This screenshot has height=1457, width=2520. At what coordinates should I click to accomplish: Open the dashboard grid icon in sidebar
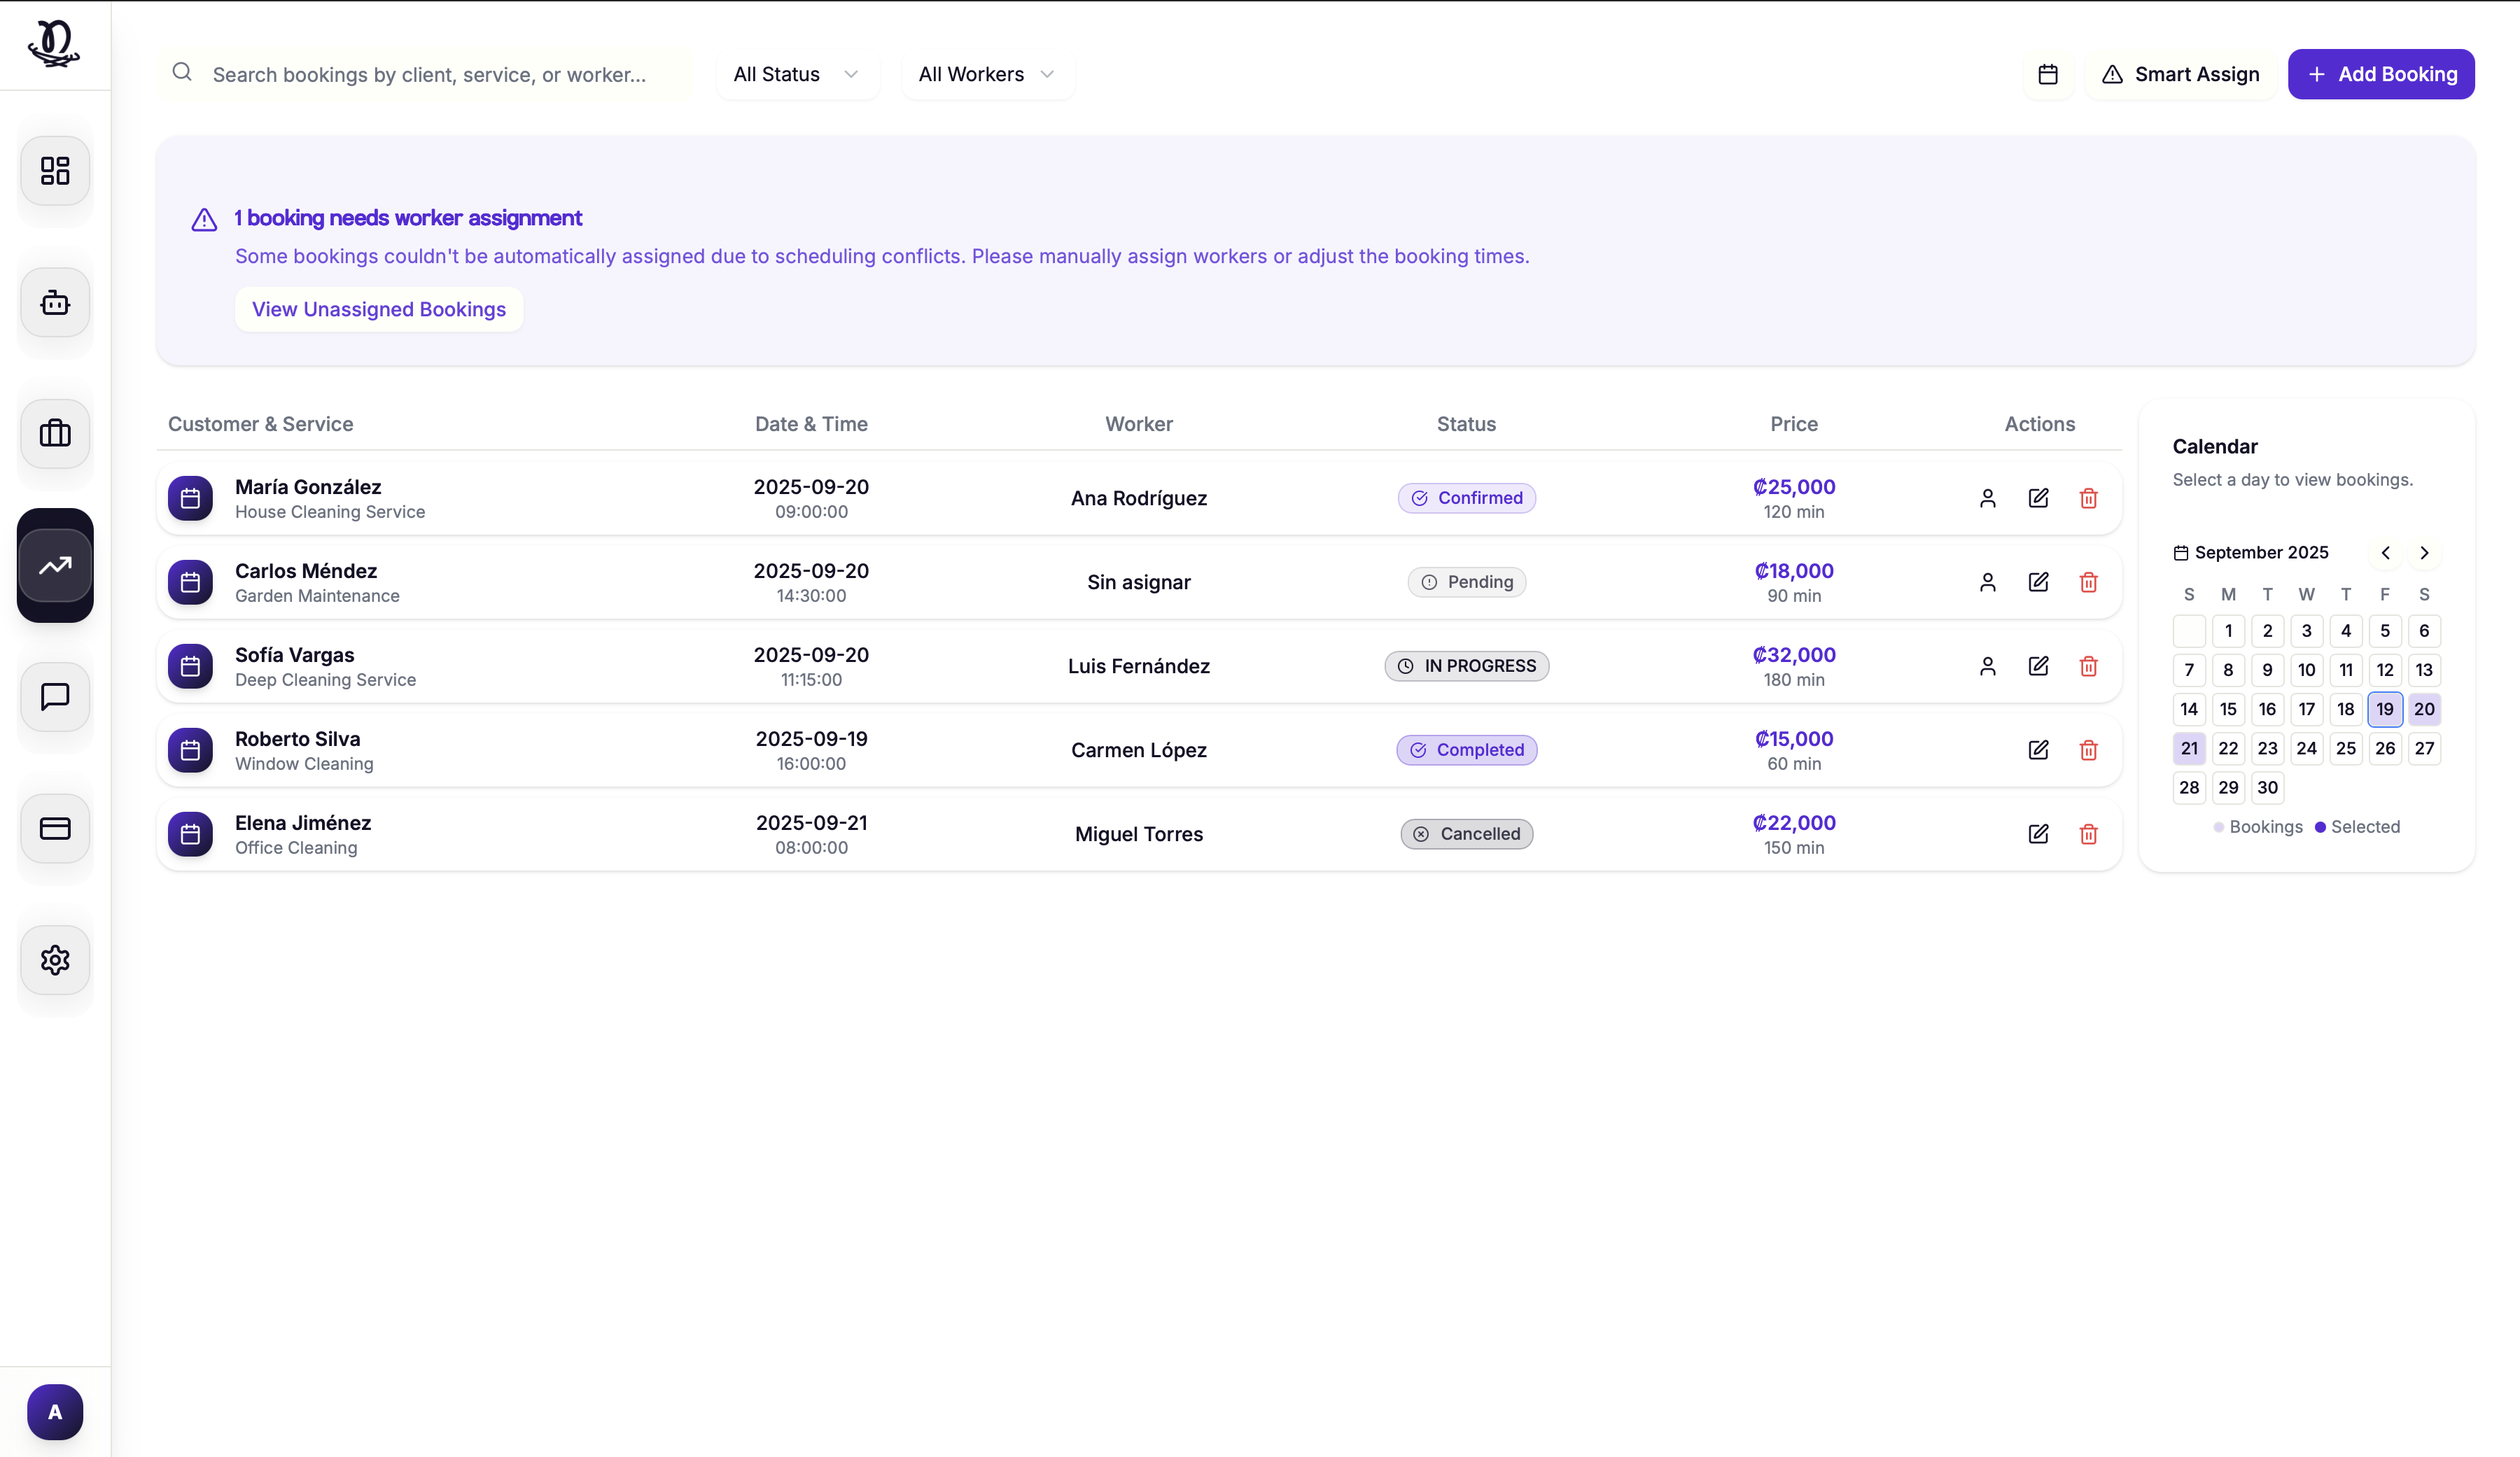(x=54, y=171)
